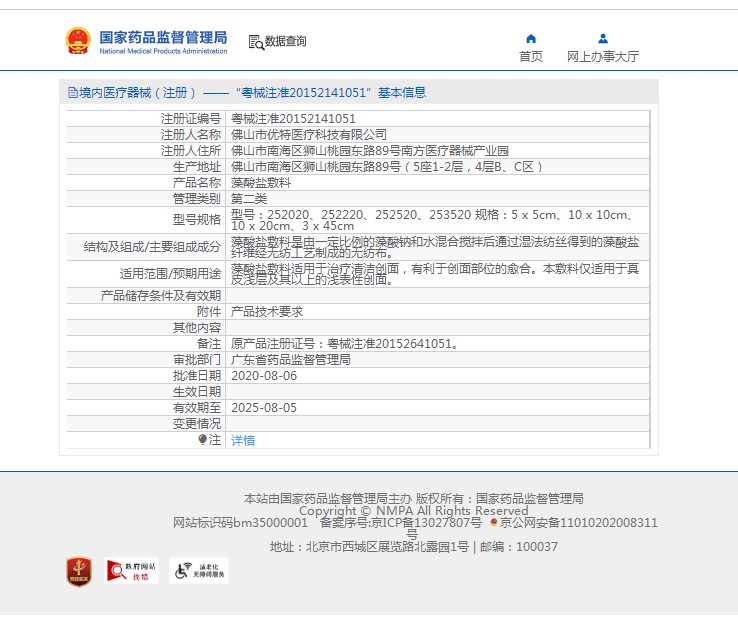
Task: Click 产品技术要求 attachment text
Action: (x=267, y=312)
